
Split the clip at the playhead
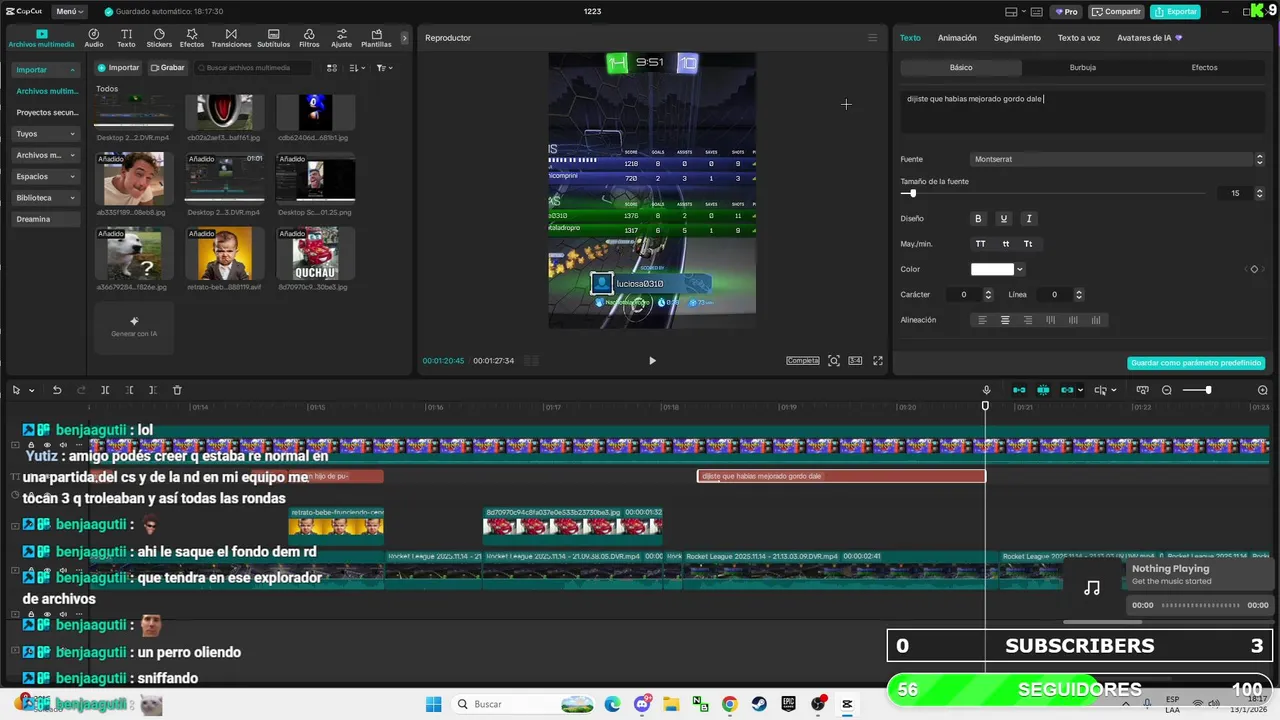105,390
